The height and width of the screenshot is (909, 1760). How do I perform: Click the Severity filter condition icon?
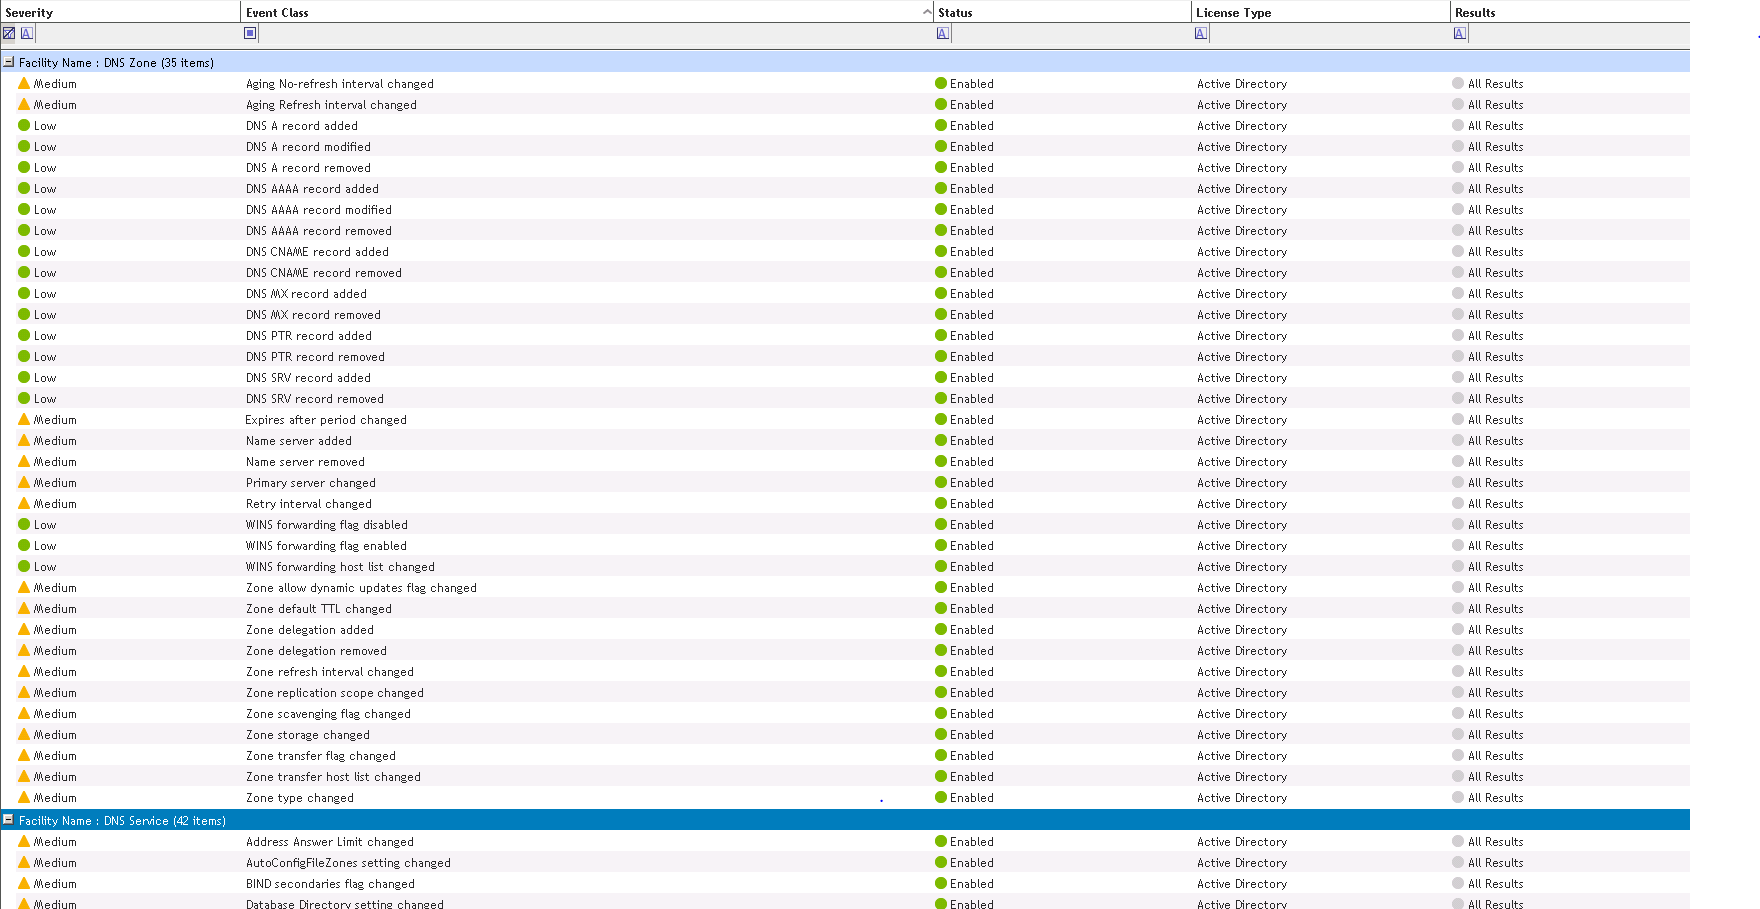point(27,33)
